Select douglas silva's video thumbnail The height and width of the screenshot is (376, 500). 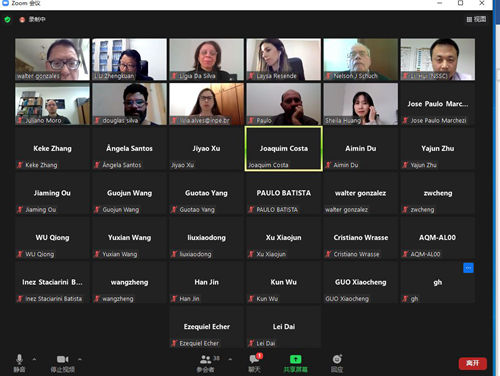(x=130, y=104)
